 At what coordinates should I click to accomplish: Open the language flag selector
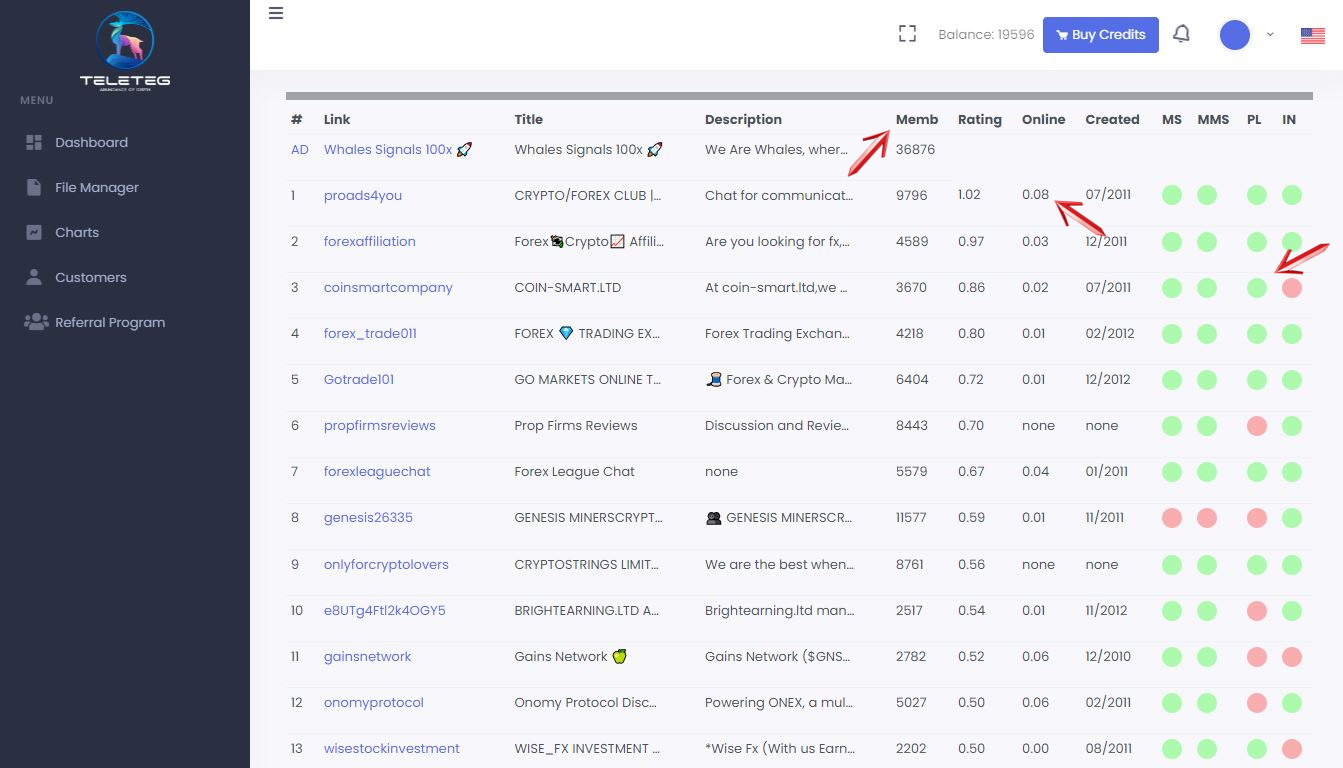1312,35
